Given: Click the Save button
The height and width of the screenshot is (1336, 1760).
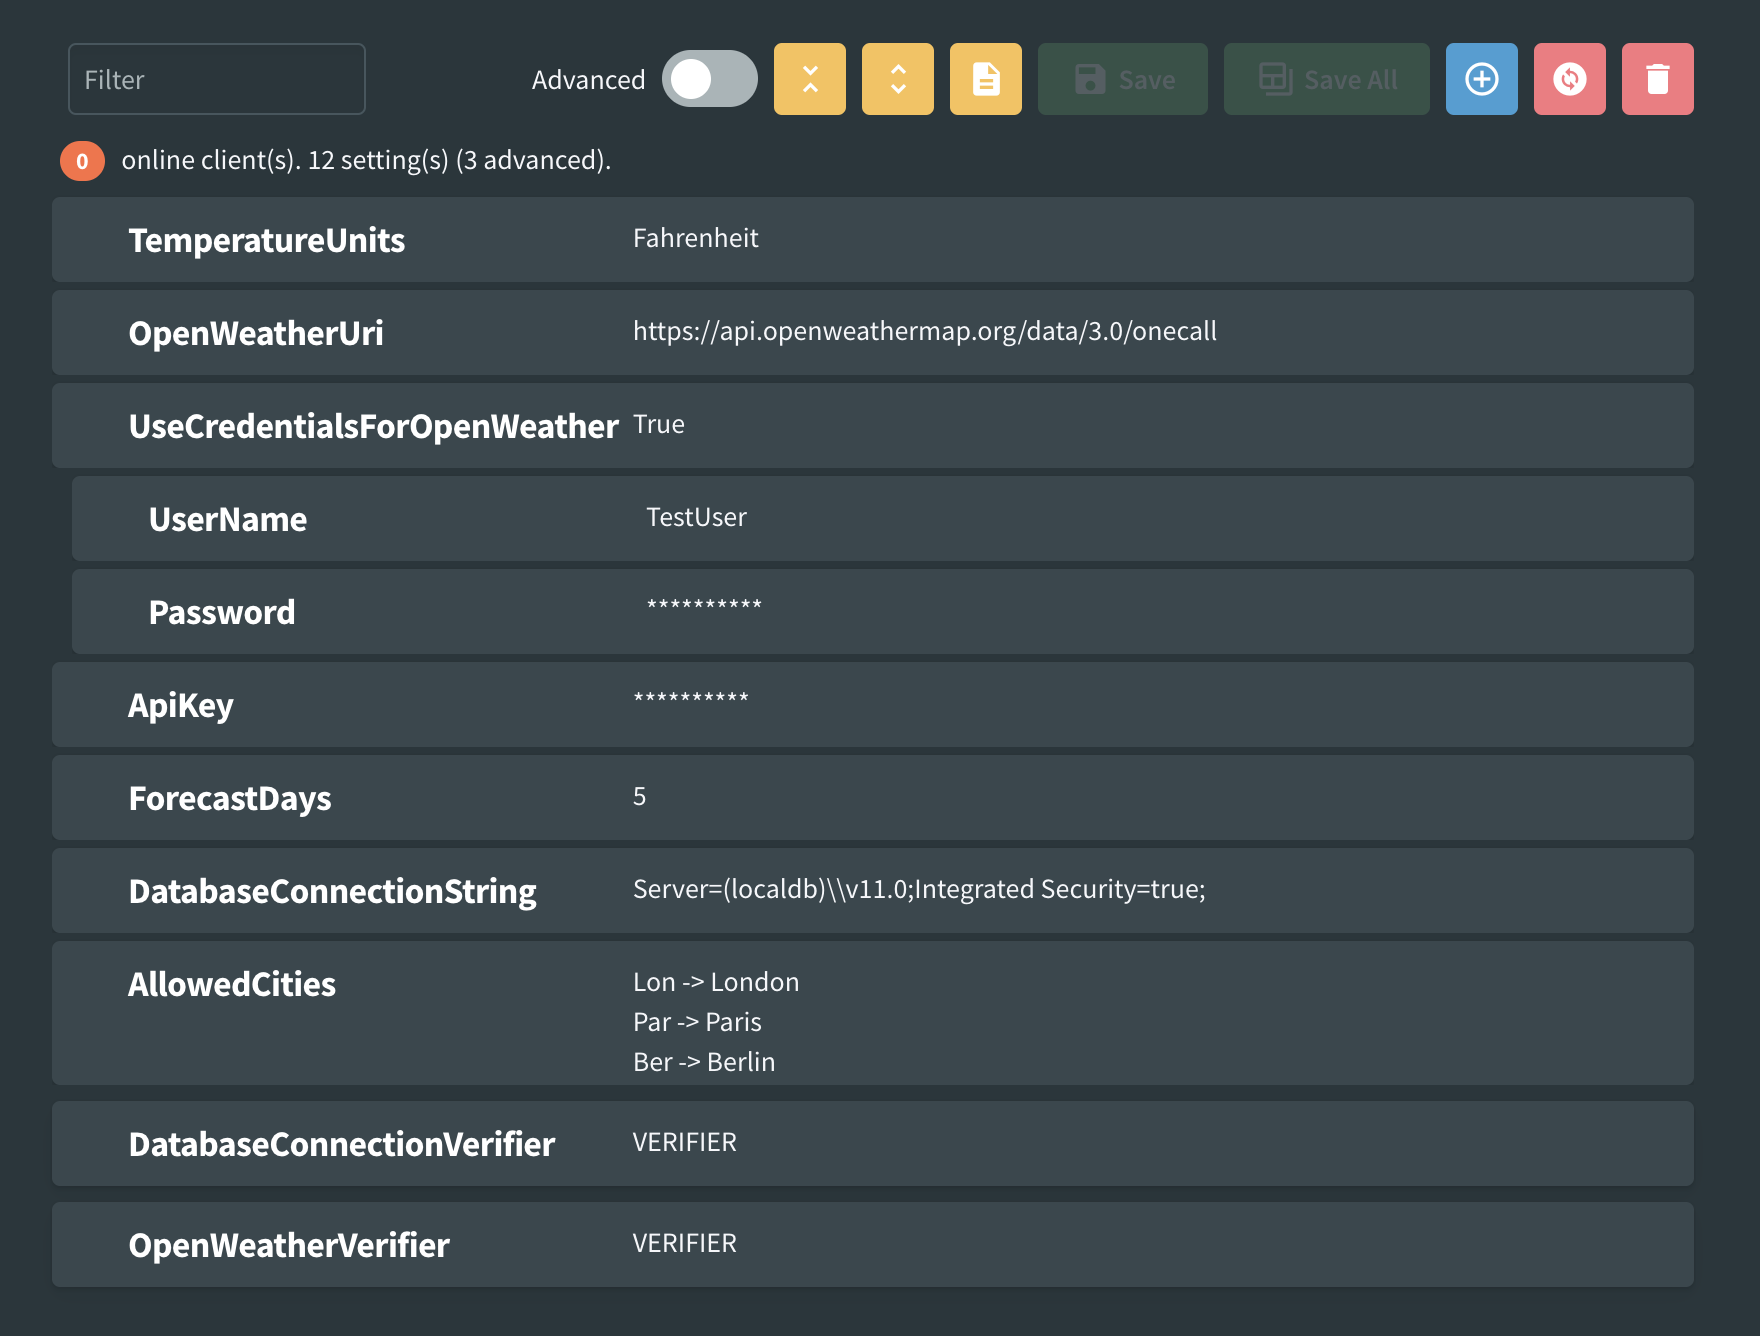Looking at the screenshot, I should click(x=1123, y=79).
